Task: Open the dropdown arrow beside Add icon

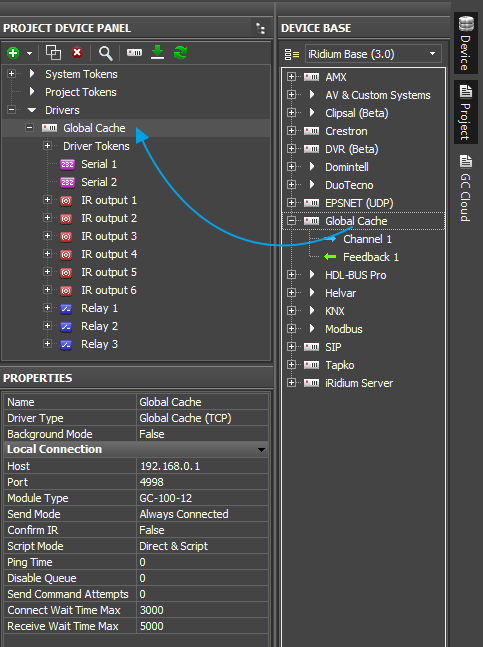Action: tap(29, 53)
